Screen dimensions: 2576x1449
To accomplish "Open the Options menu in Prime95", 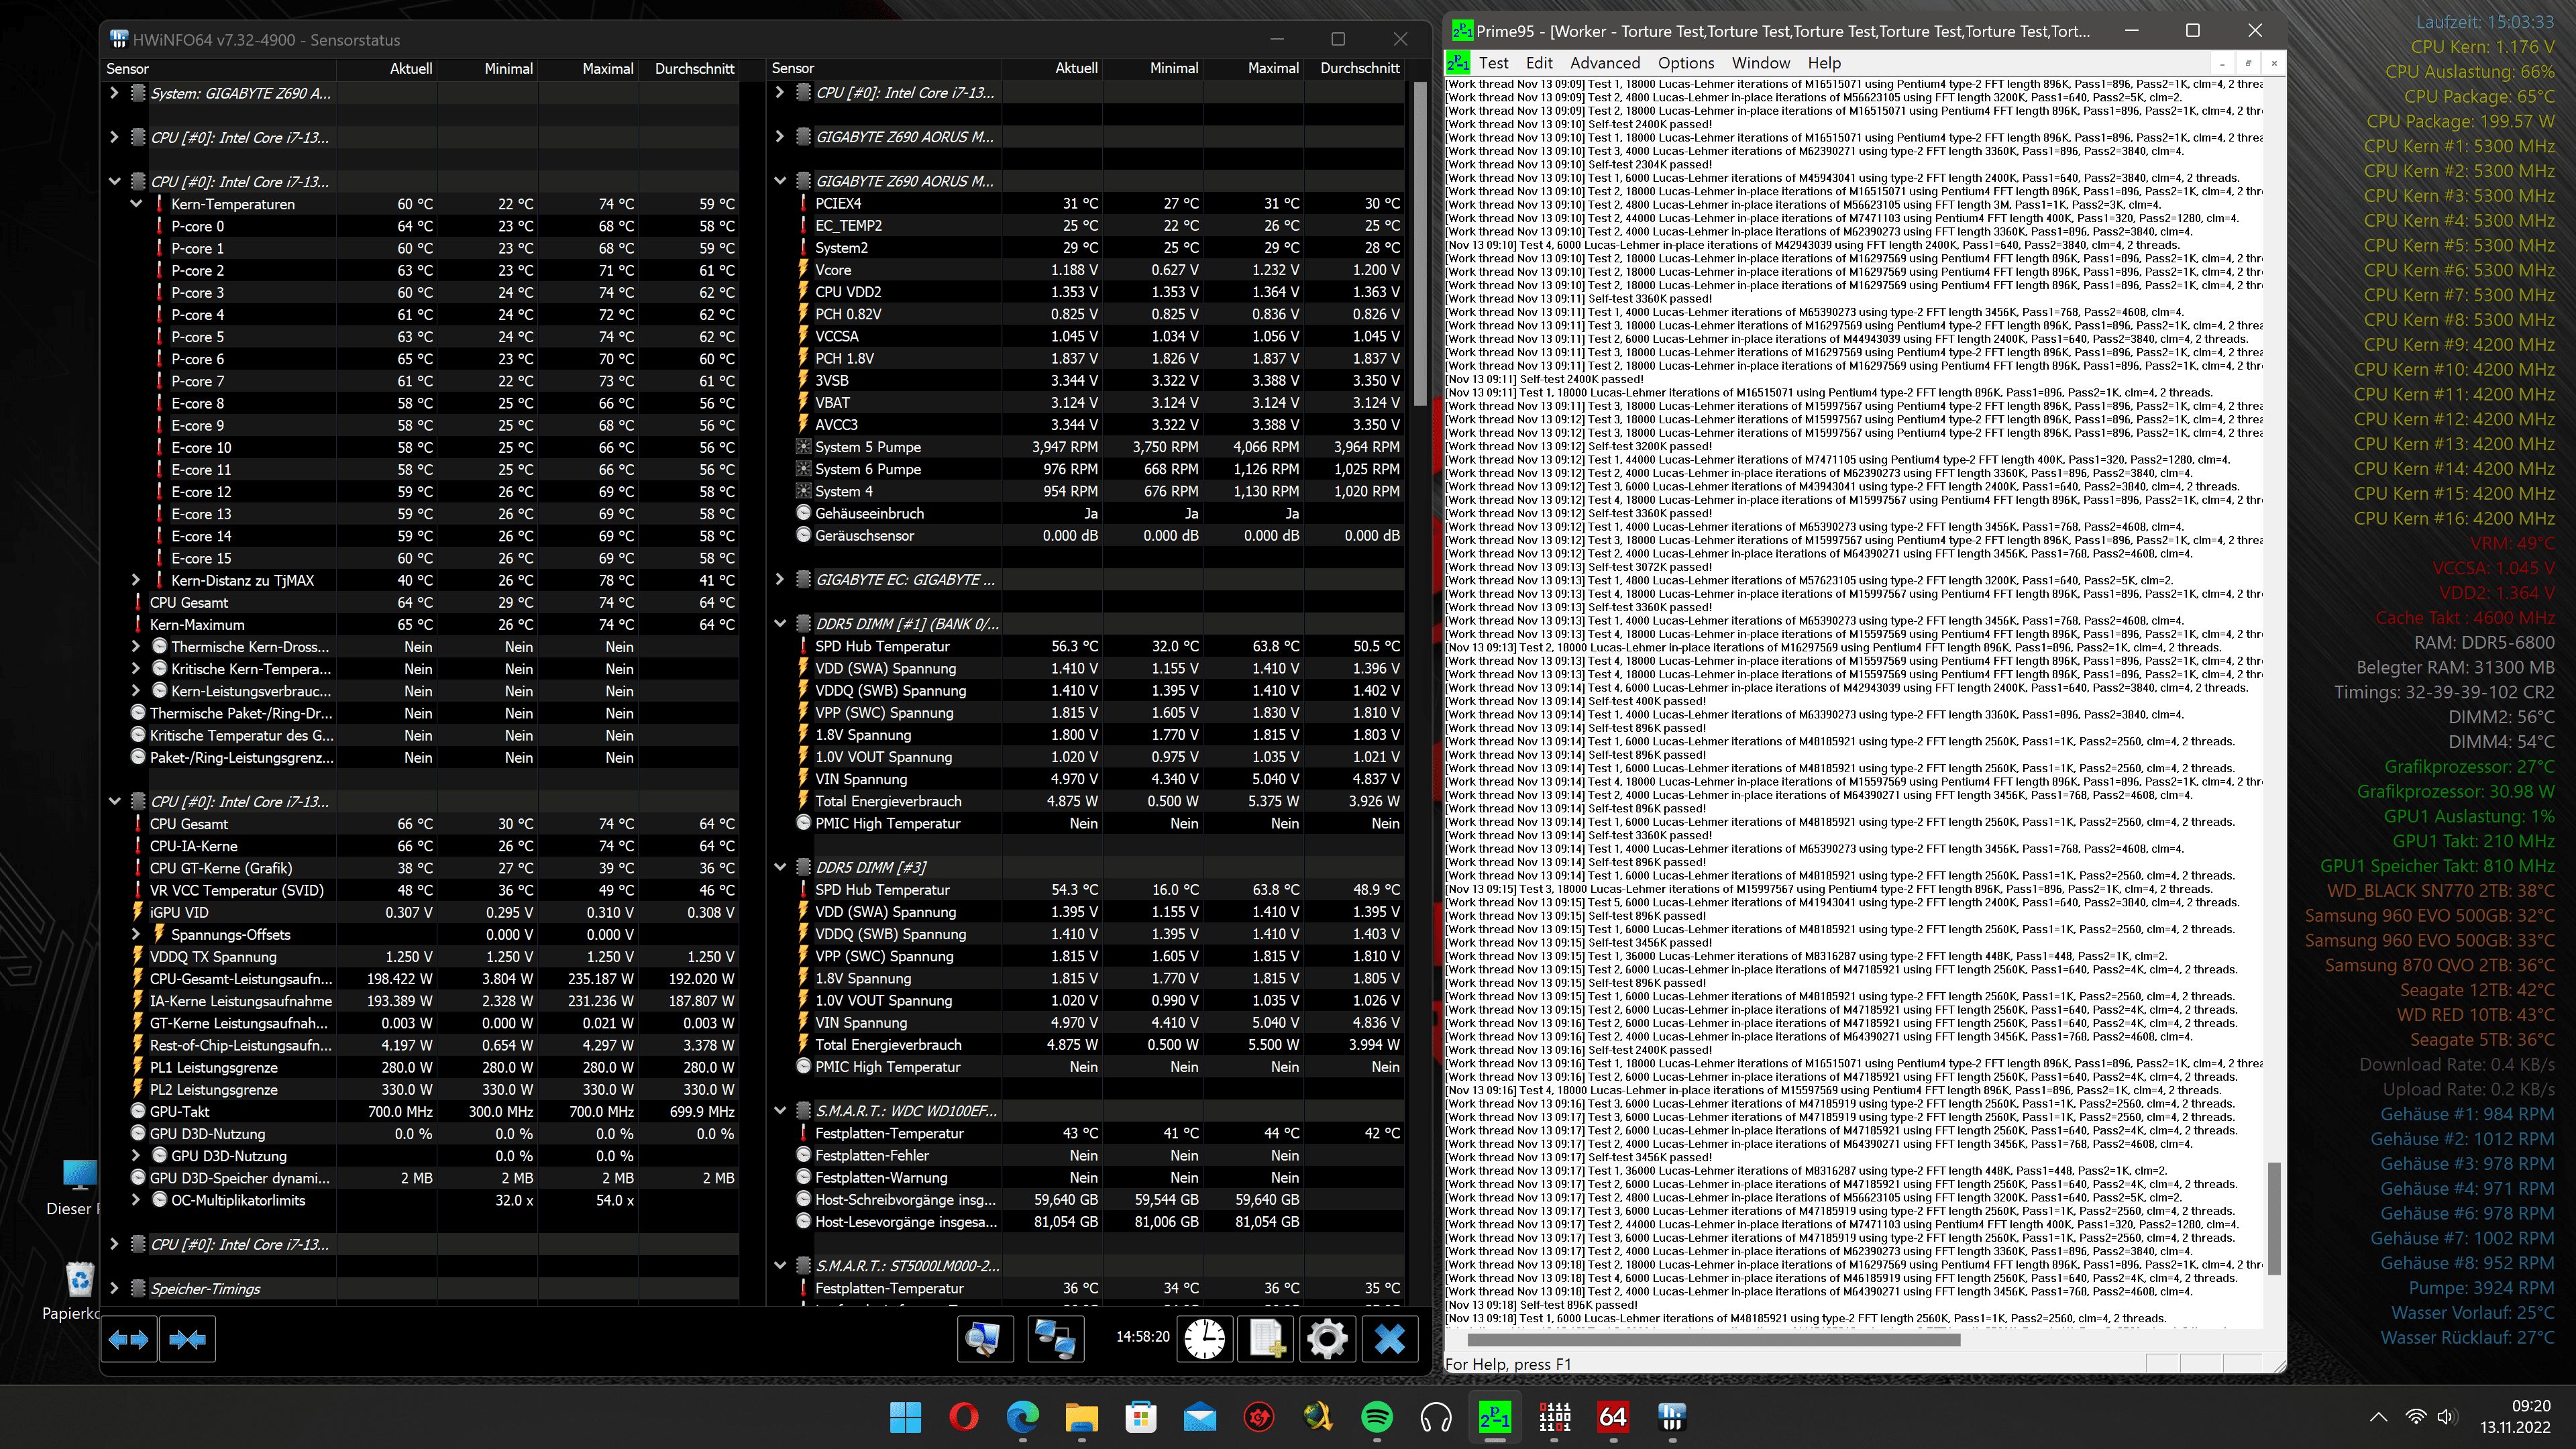I will pos(1685,63).
